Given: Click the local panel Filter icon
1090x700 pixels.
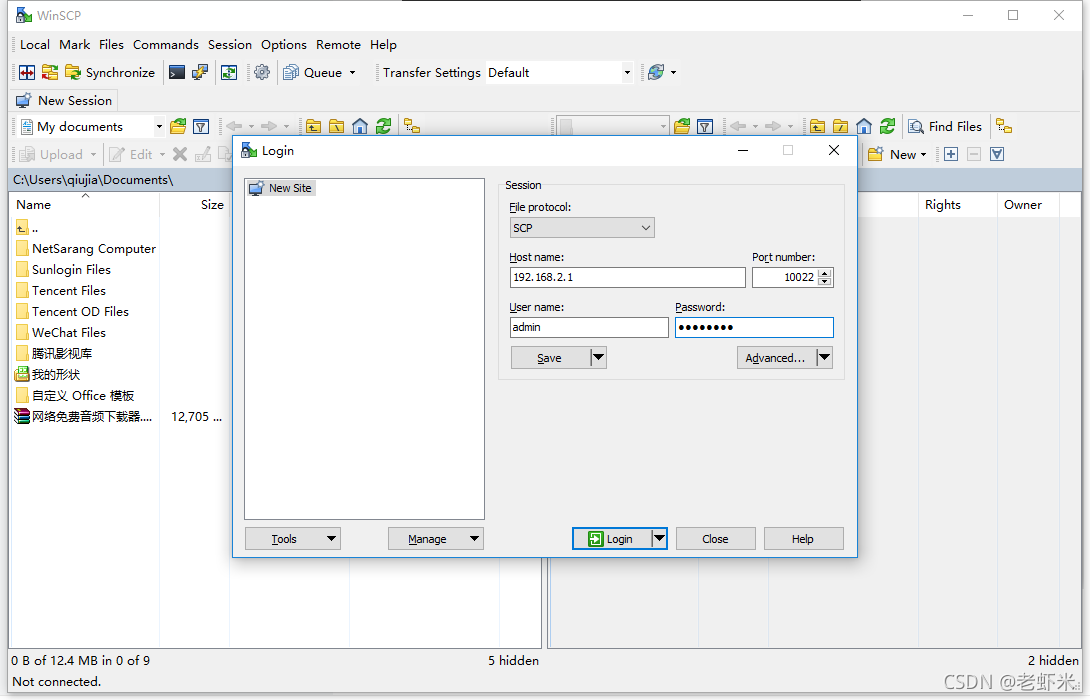Looking at the screenshot, I should click(x=201, y=127).
